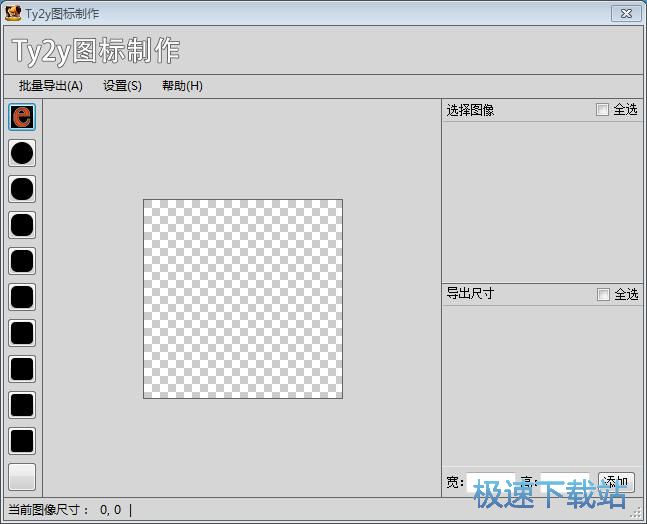Screen dimensions: 647x524
Task: Click the 添加 button to add a size
Action: click(616, 482)
